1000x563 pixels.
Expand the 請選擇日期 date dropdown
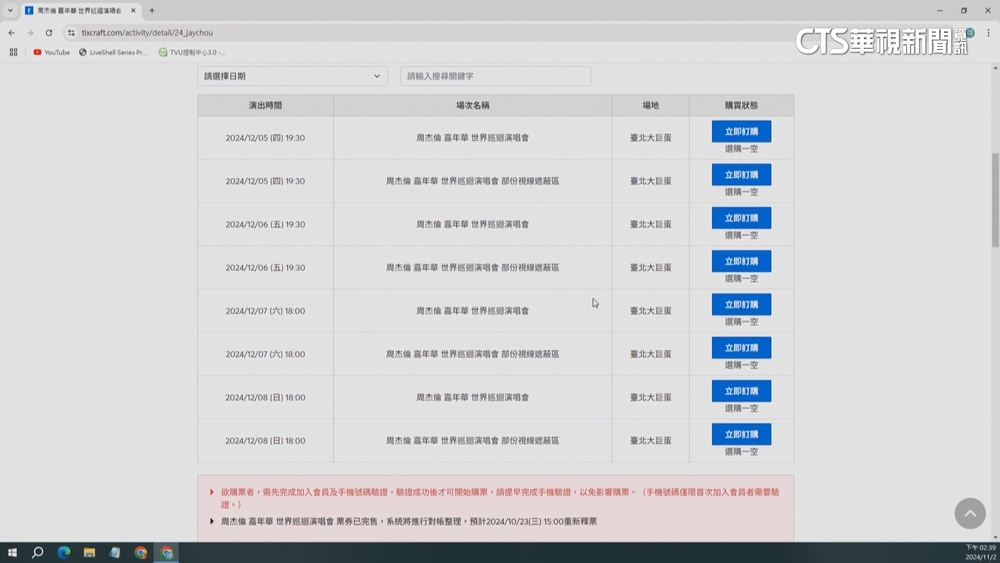[292, 76]
